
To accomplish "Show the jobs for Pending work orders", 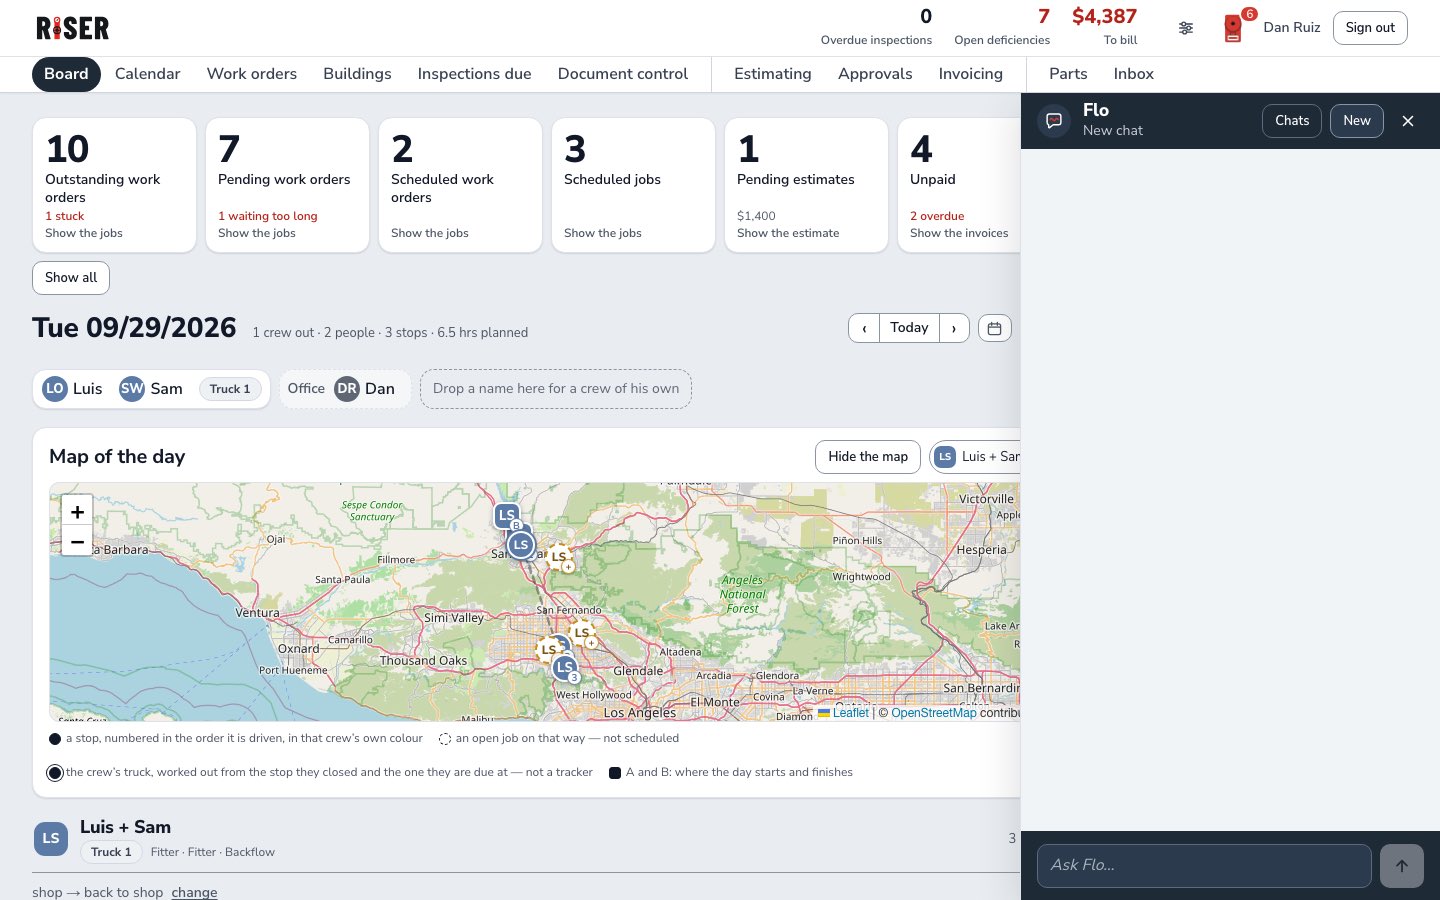I will [x=257, y=233].
